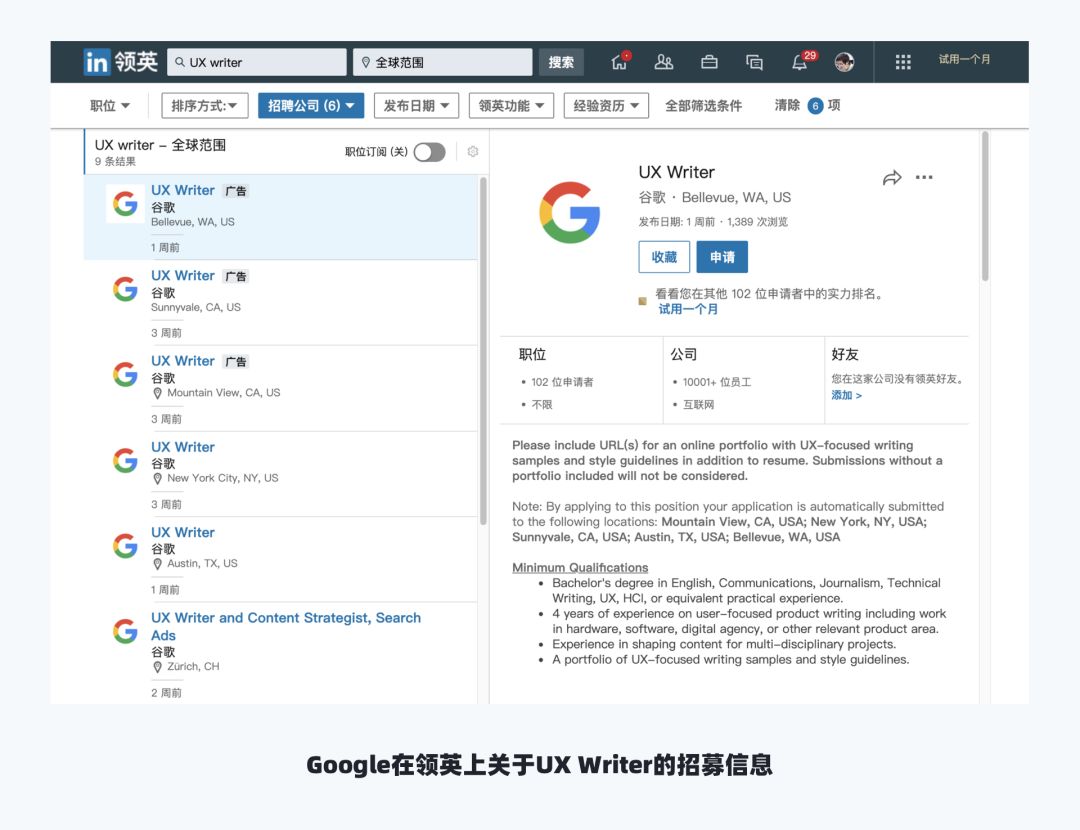Open 全部筛选条件 all filters
1080x830 pixels.
pyautogui.click(x=703, y=106)
